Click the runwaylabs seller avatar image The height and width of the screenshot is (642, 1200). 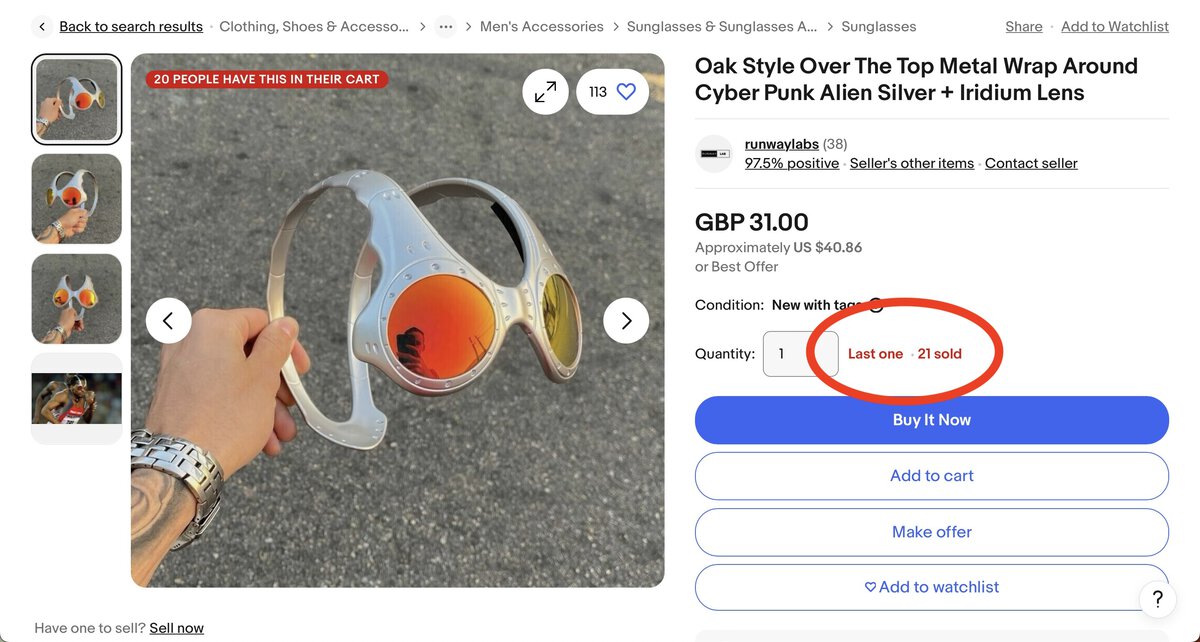click(713, 153)
